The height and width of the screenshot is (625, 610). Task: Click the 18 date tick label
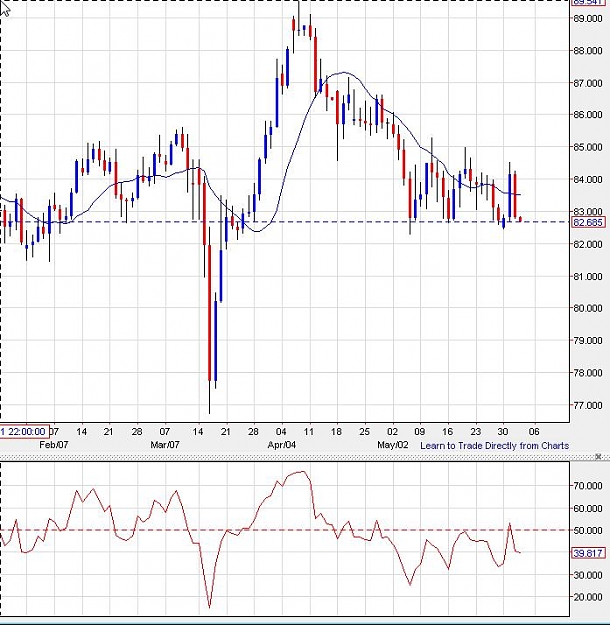[x=336, y=432]
